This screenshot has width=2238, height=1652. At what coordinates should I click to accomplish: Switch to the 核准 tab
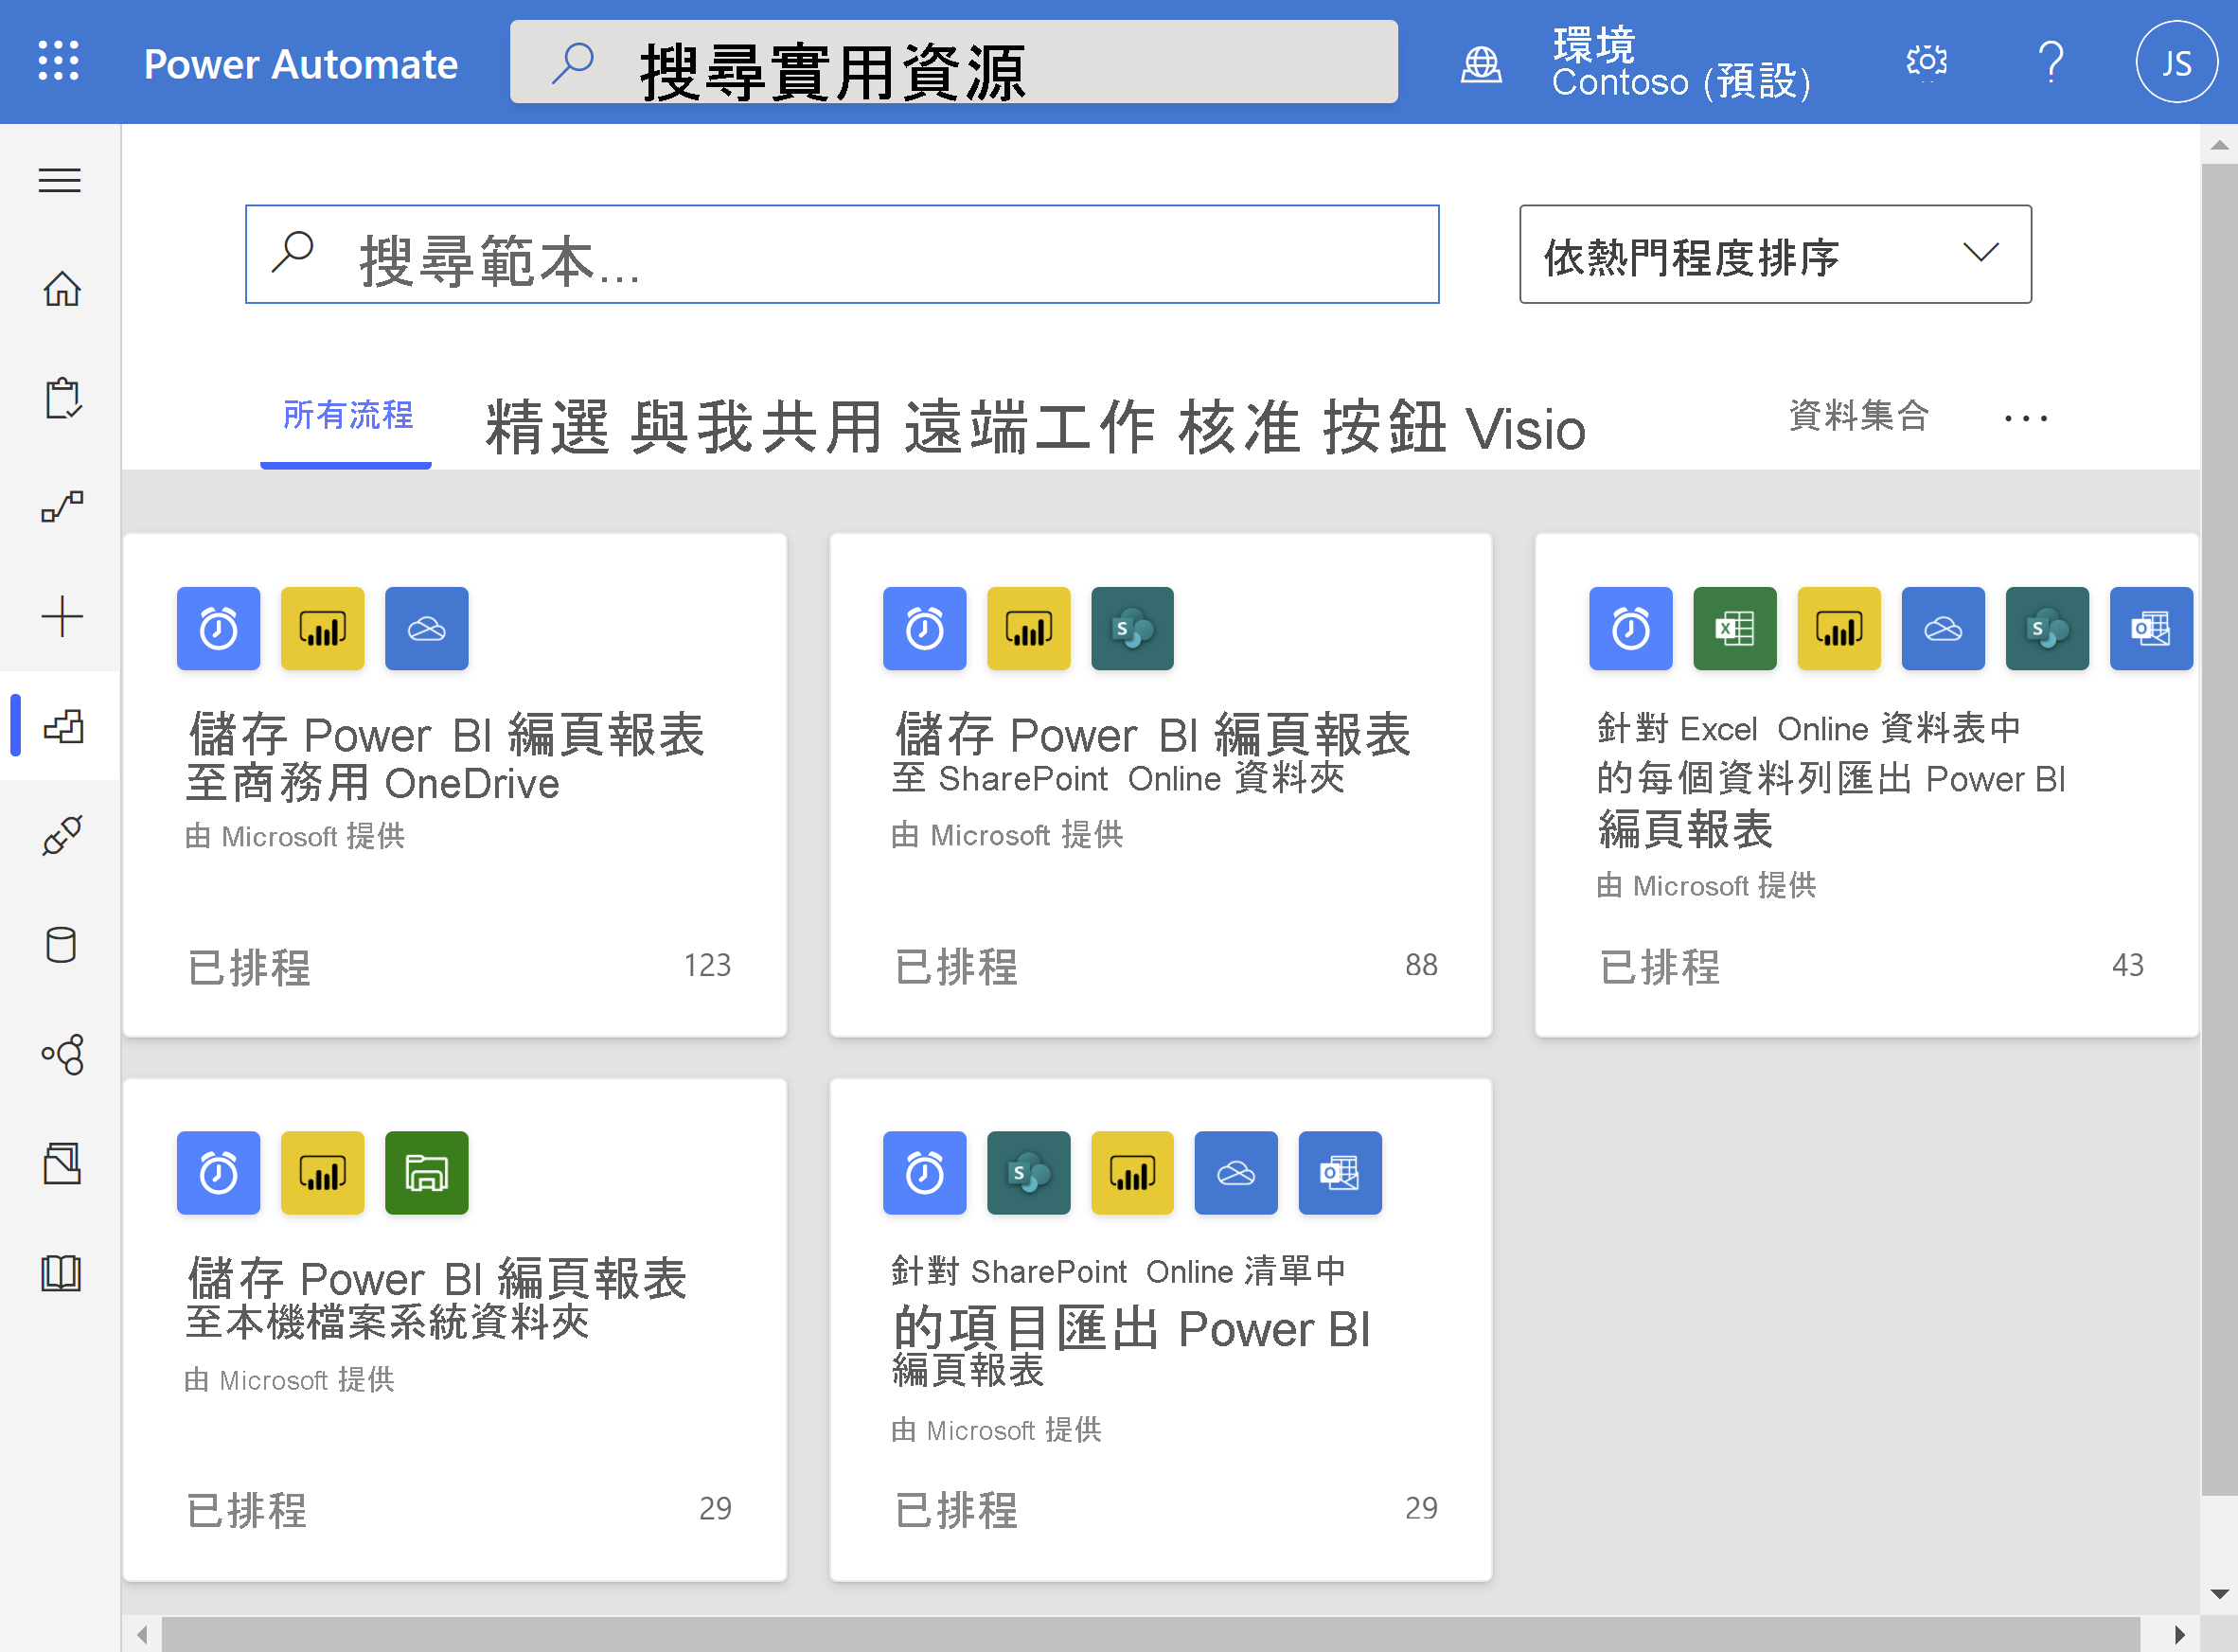pos(1240,427)
